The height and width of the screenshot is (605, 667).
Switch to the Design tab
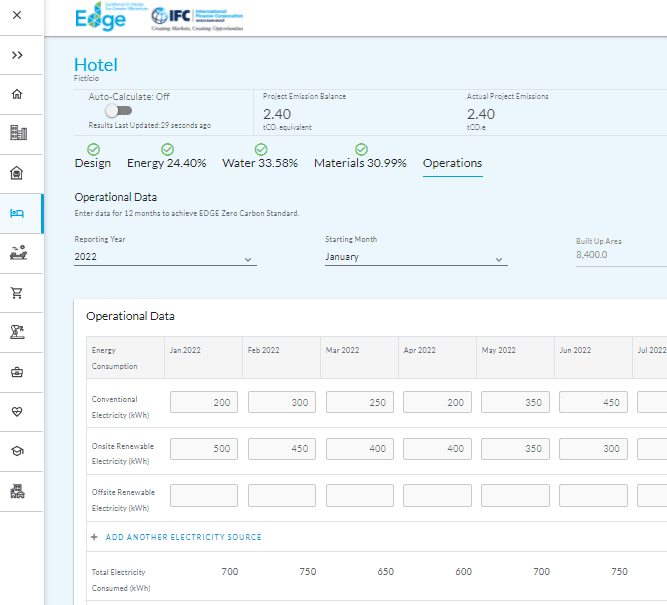pos(93,163)
